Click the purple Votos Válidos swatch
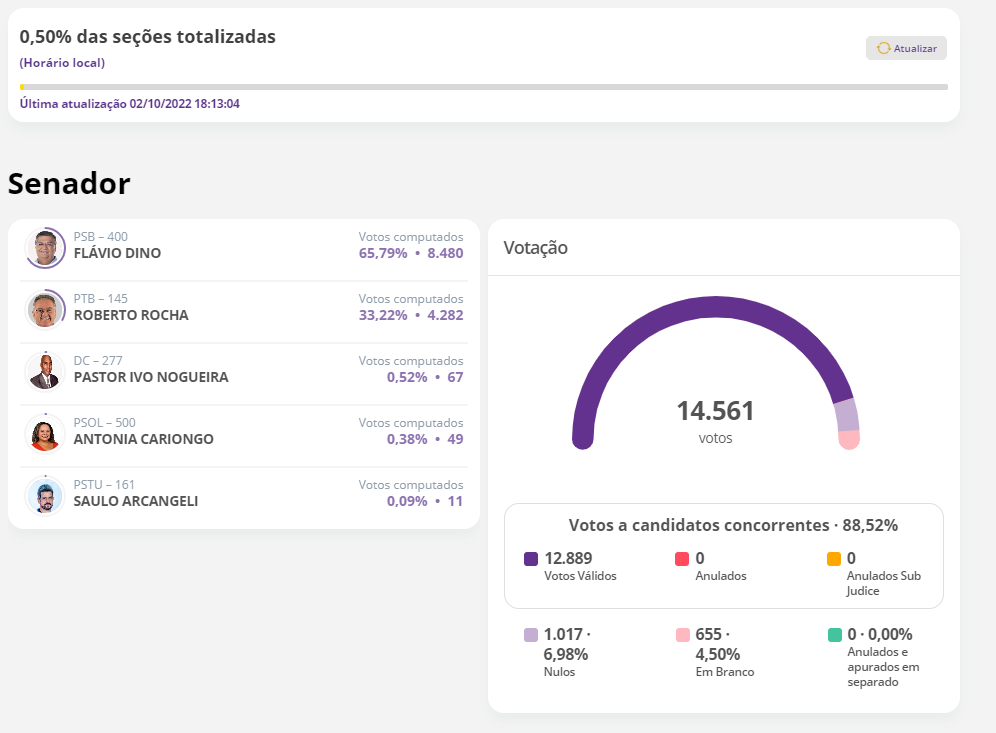 point(531,559)
